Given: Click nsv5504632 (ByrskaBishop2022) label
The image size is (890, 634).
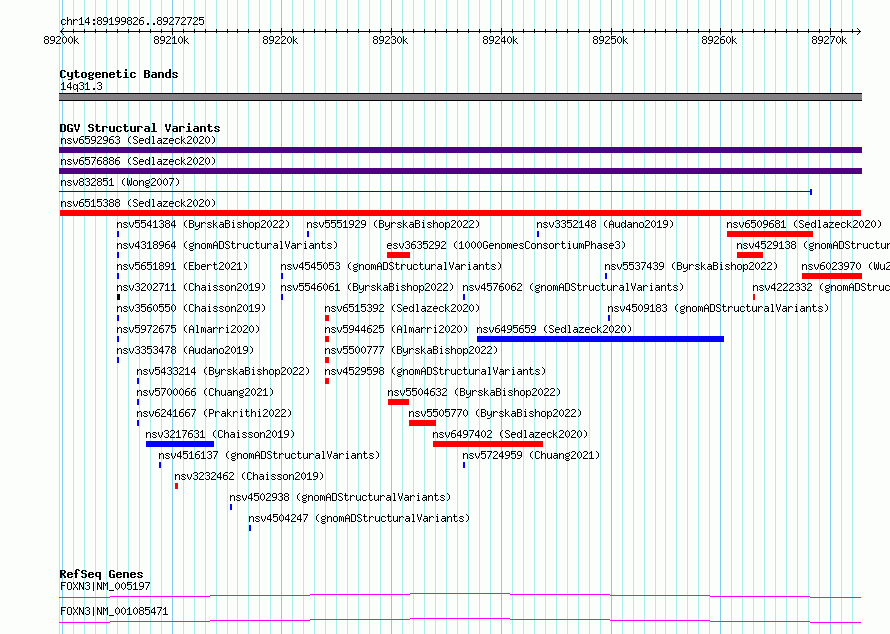Looking at the screenshot, I should click(x=474, y=392).
